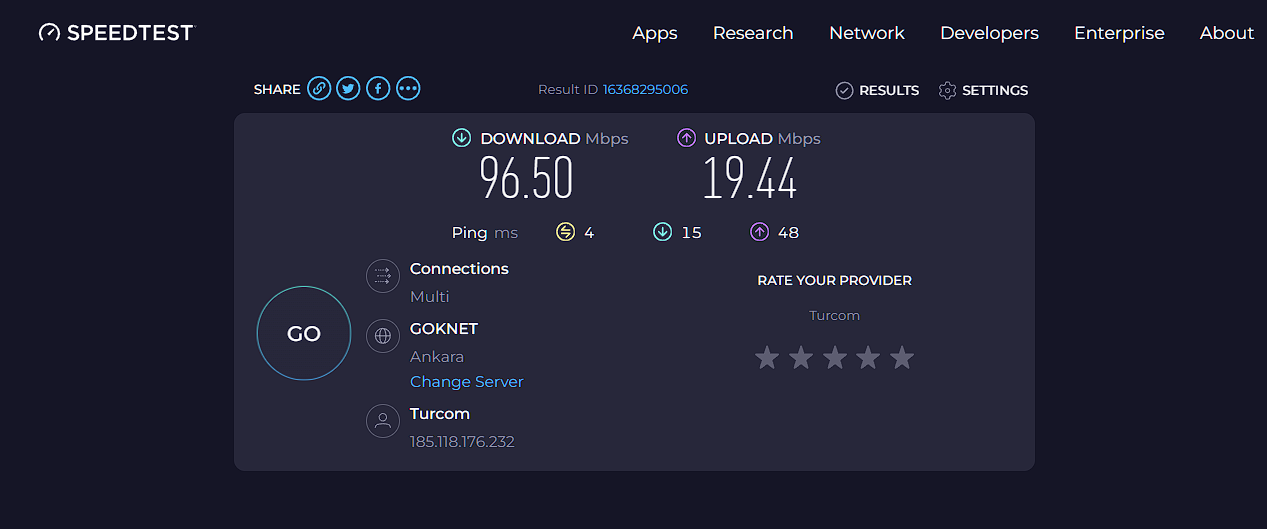Click the Speedtest logo
This screenshot has height=529, width=1267.
116,33
